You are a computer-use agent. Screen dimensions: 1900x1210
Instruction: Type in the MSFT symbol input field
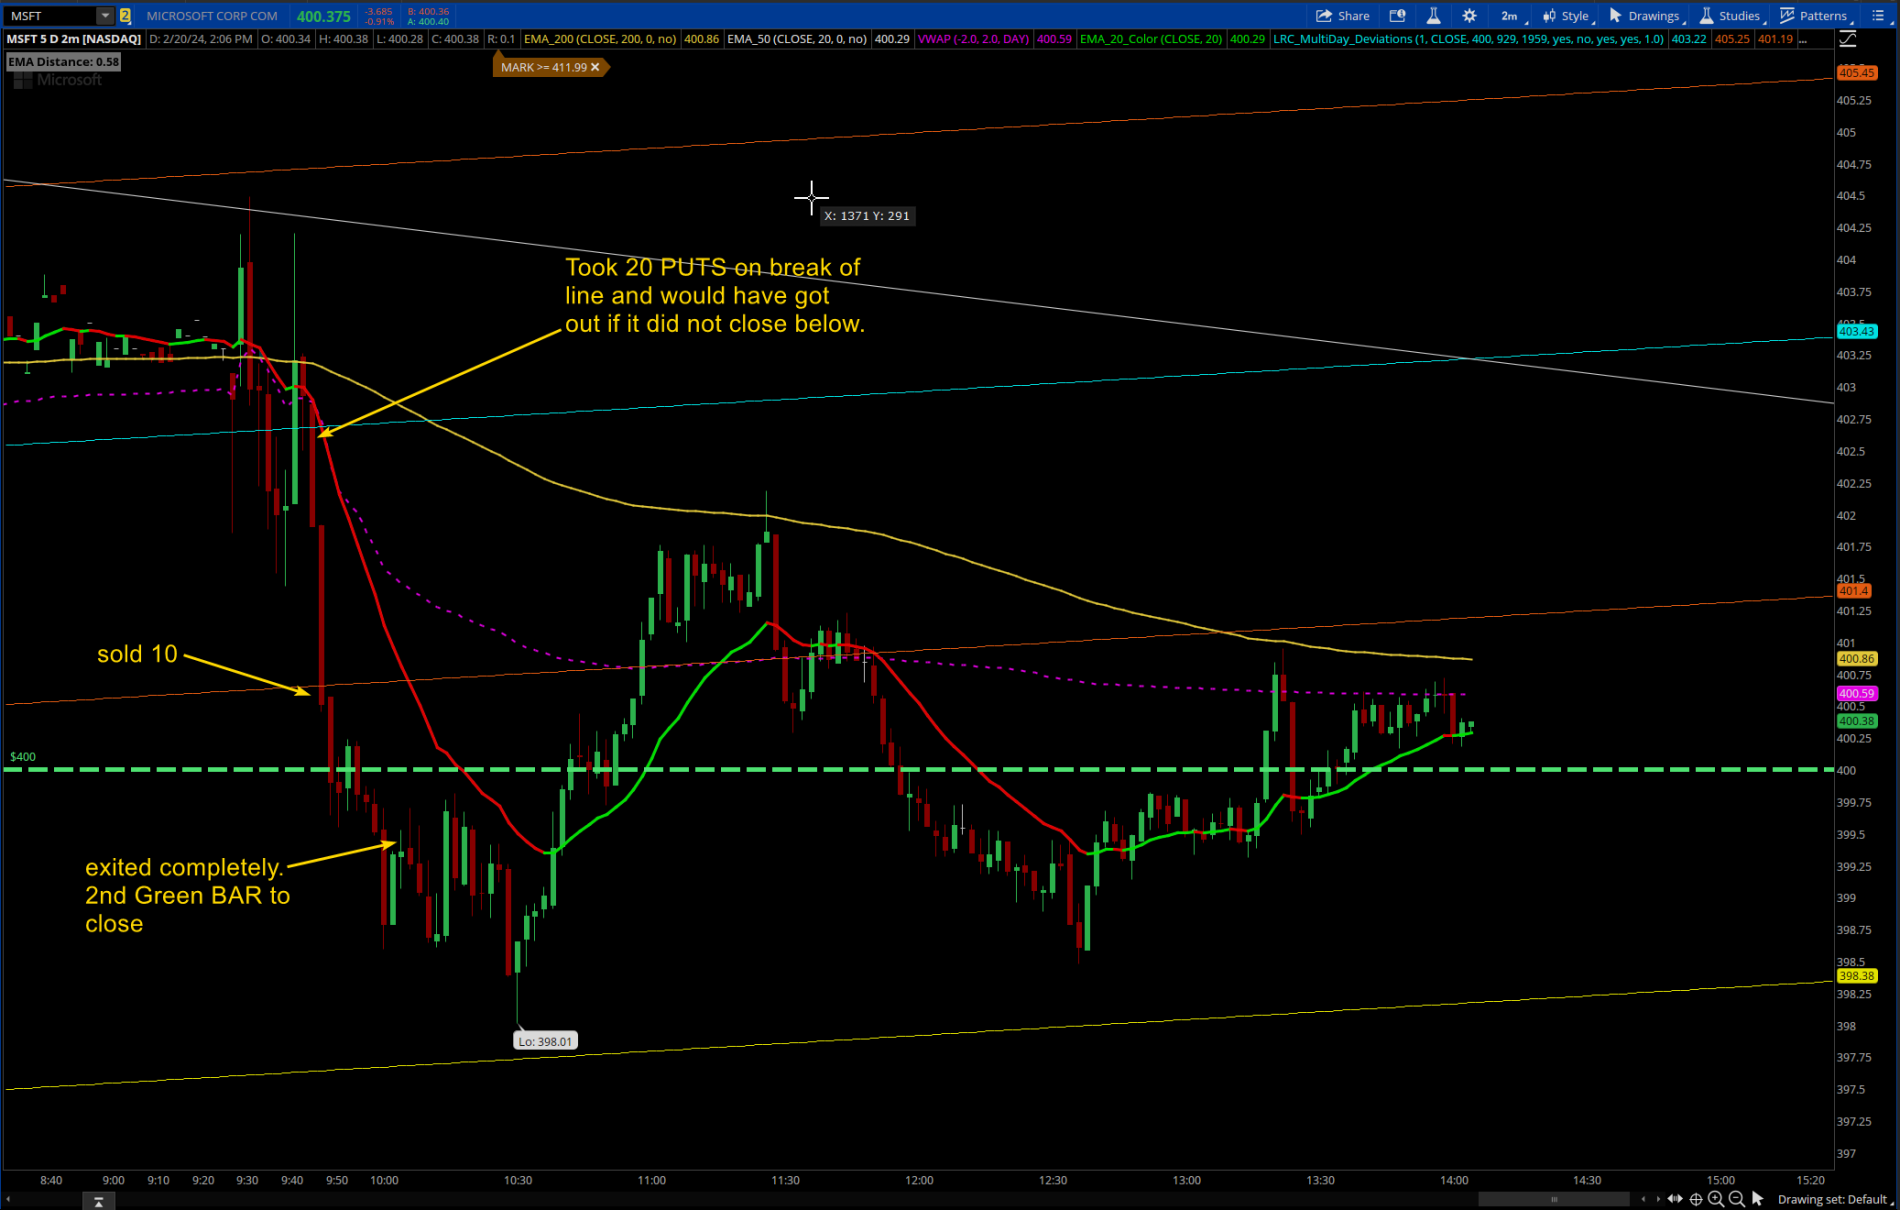(50, 15)
